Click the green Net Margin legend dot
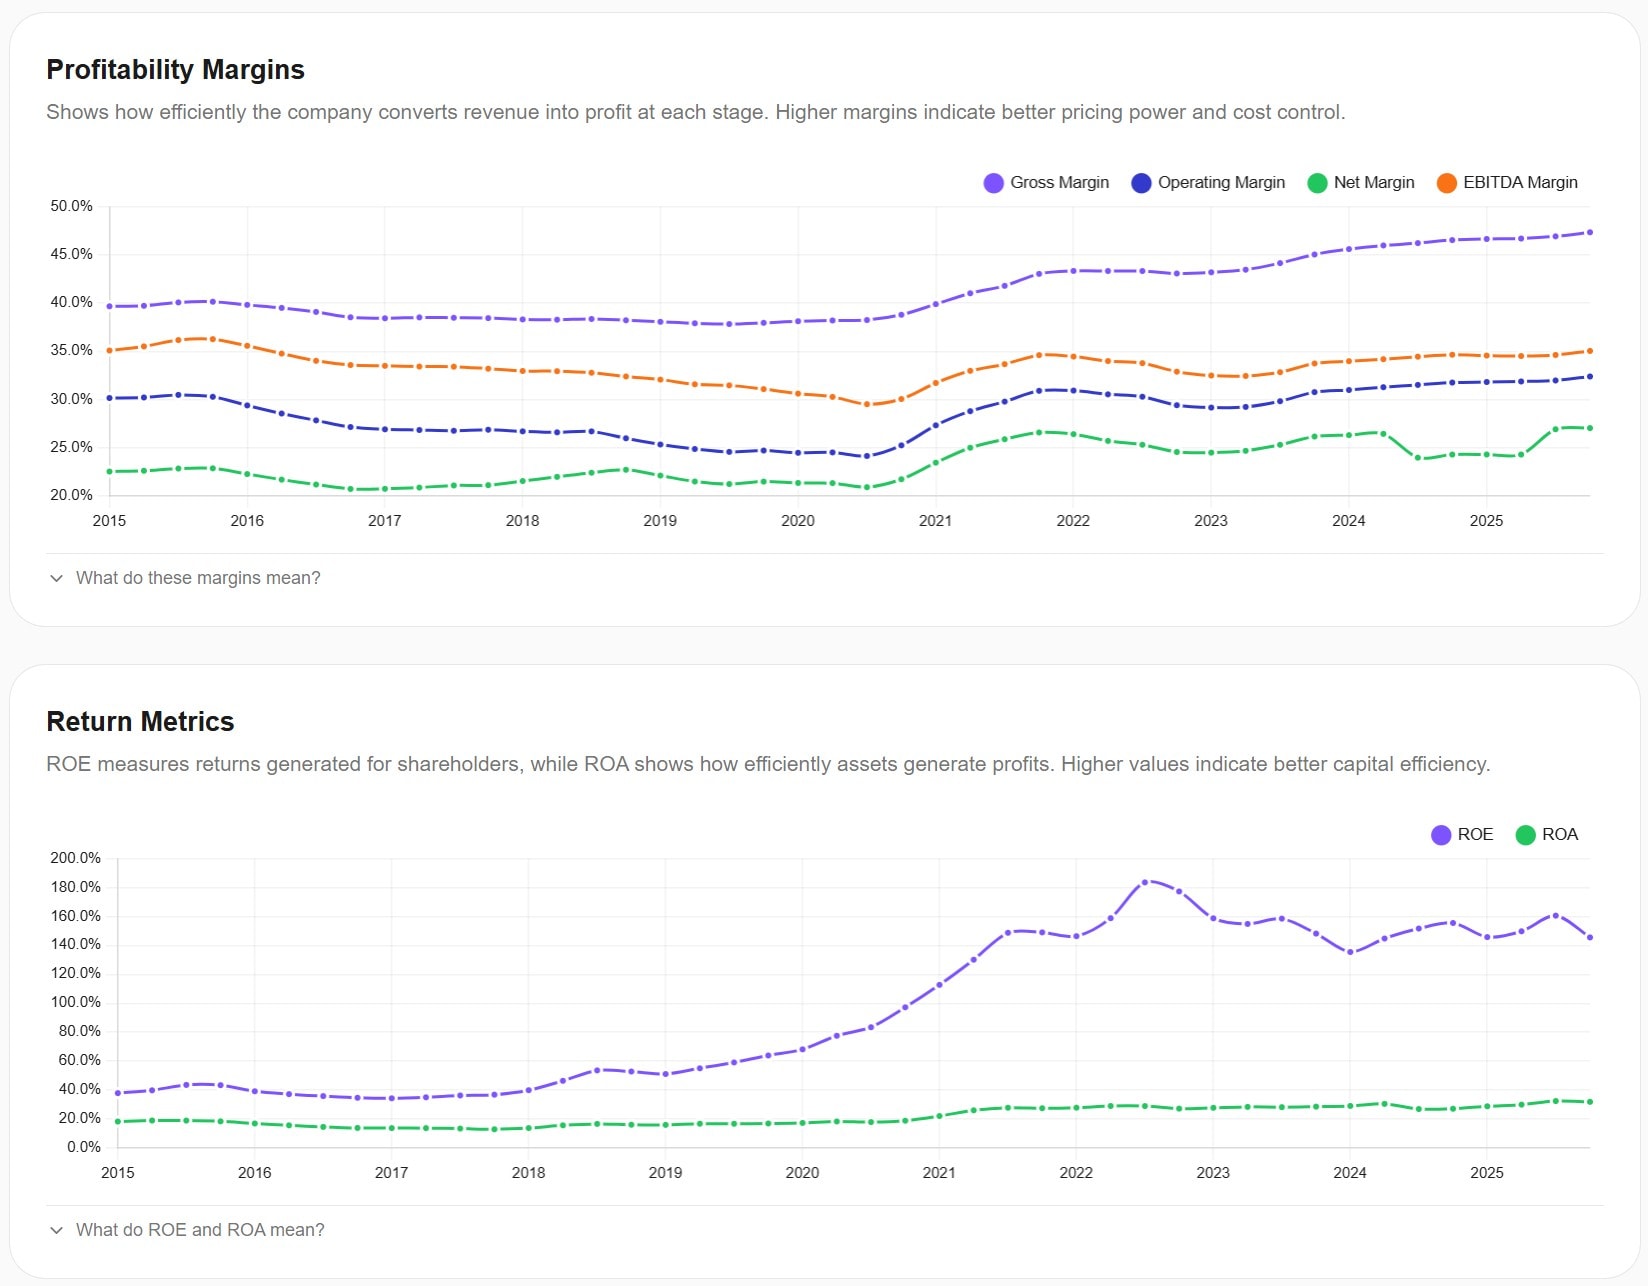Image resolution: width=1648 pixels, height=1286 pixels. click(1317, 182)
